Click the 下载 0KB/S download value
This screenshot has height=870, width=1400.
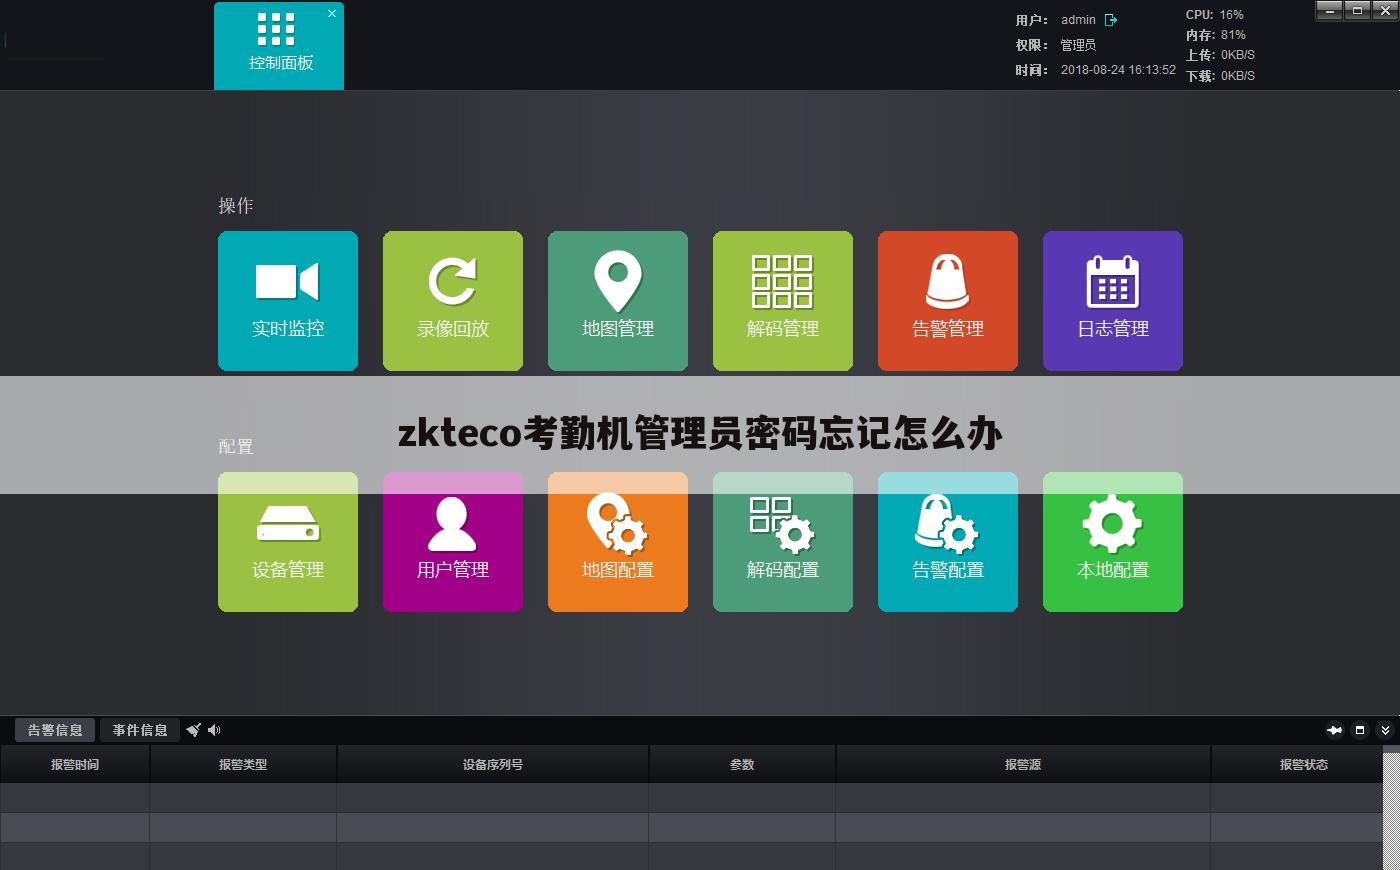tap(1238, 76)
